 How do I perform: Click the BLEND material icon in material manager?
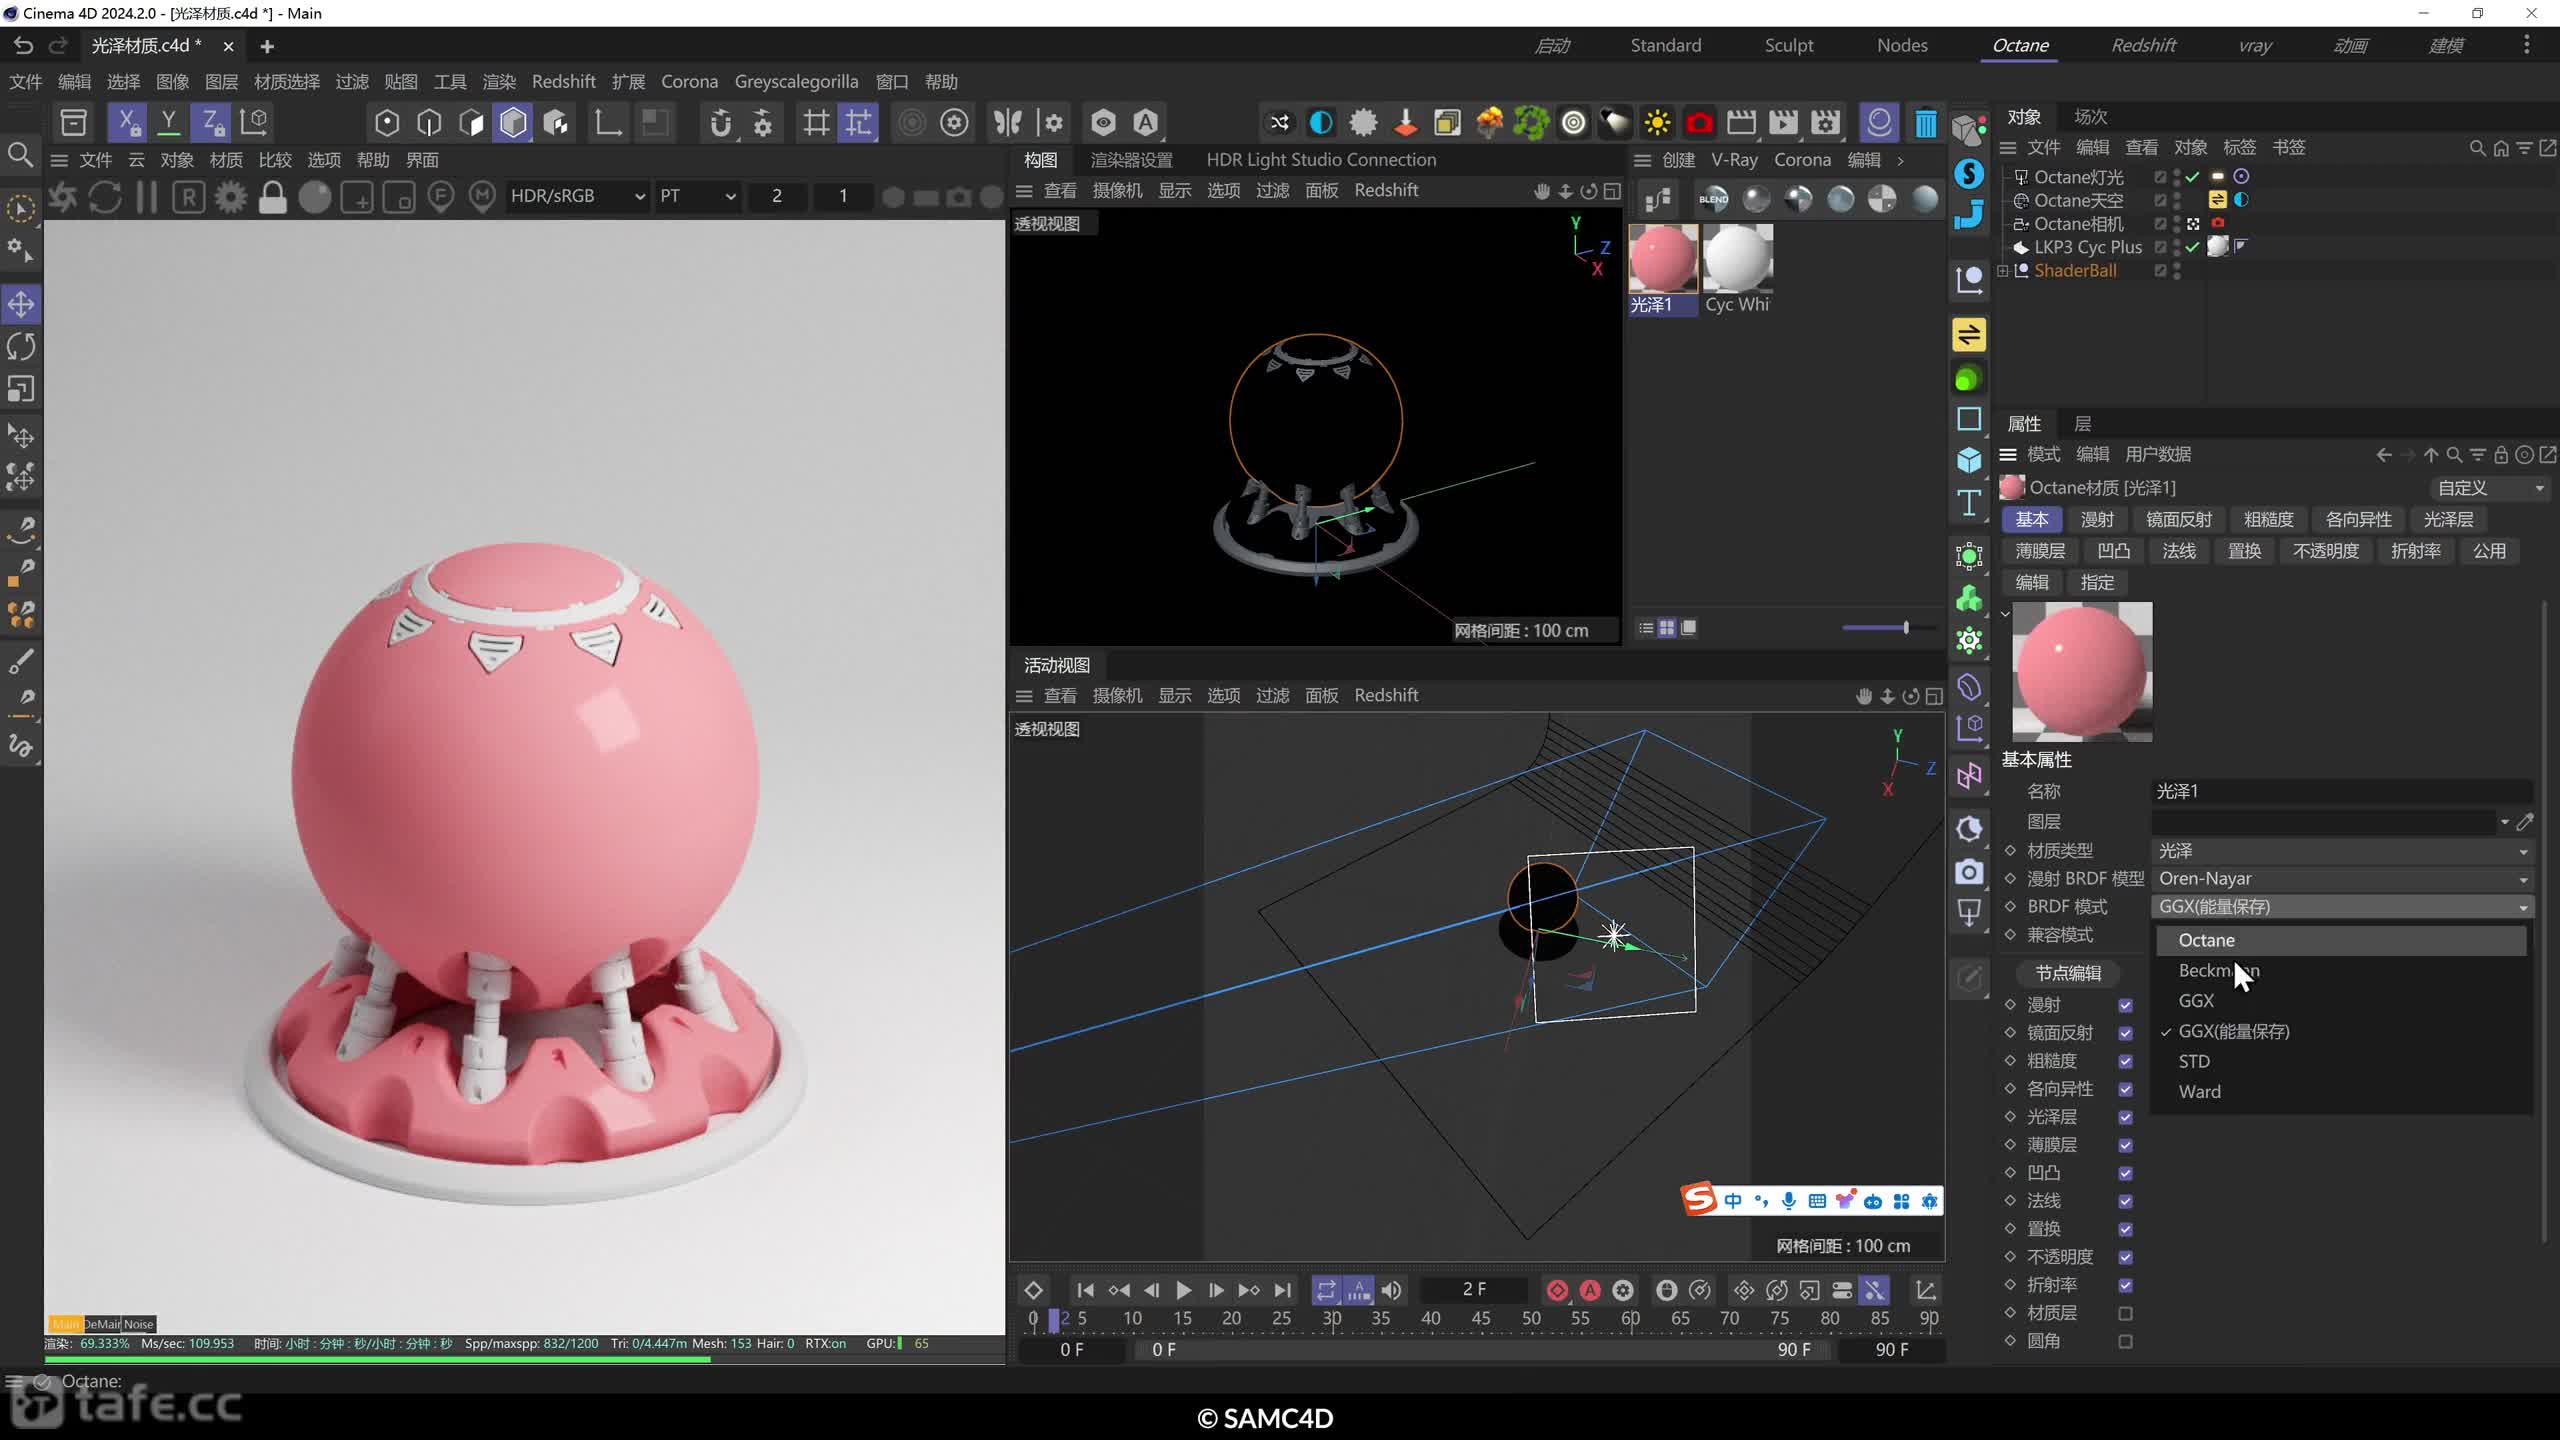click(1713, 199)
